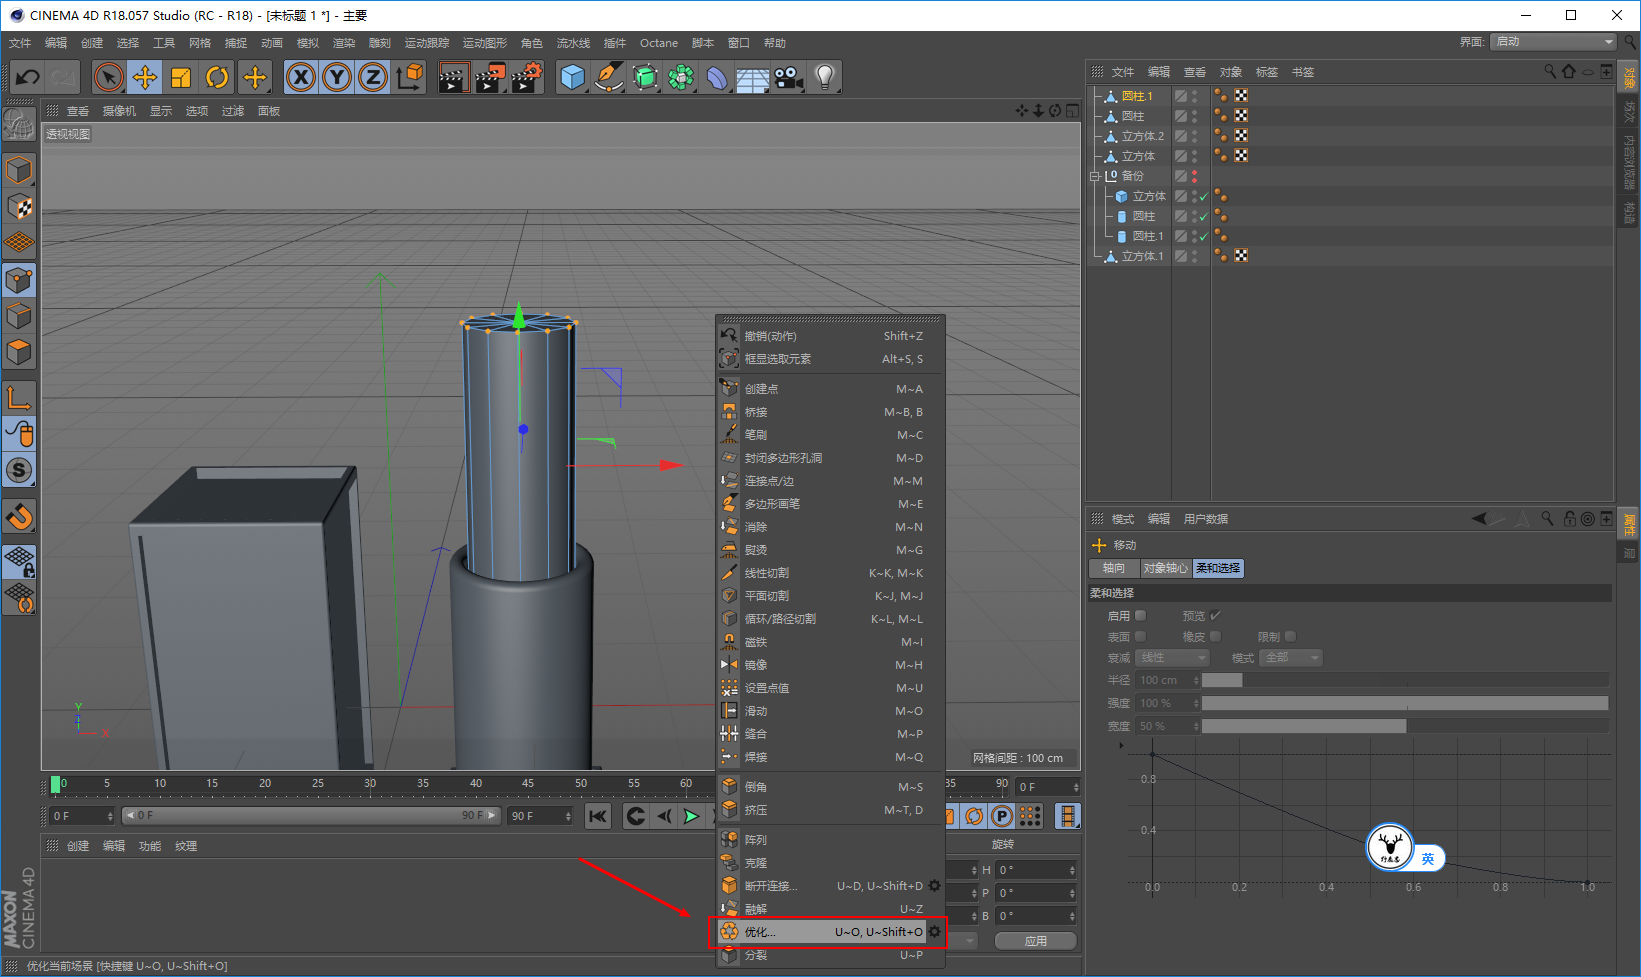The height and width of the screenshot is (977, 1641).
Task: Toggle Y axis lock button
Action: pyautogui.click(x=337, y=77)
